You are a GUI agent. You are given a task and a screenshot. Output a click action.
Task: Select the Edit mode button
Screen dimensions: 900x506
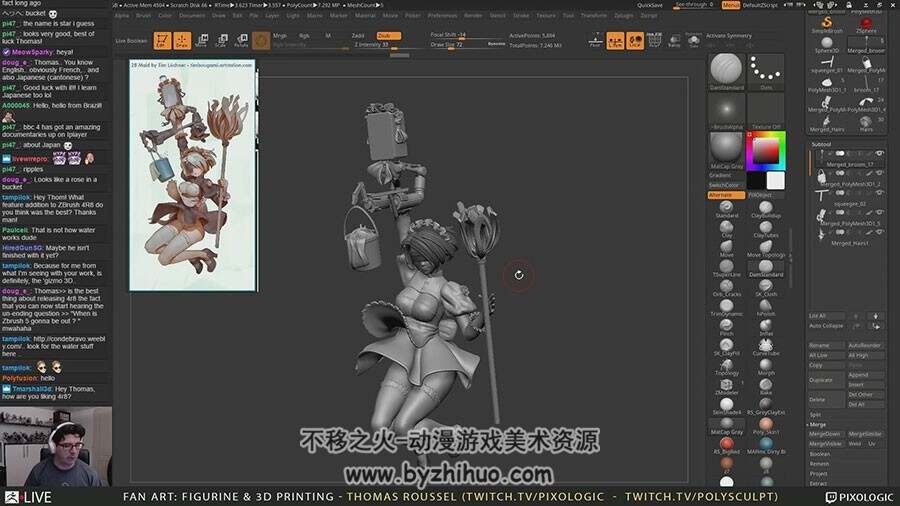162,40
